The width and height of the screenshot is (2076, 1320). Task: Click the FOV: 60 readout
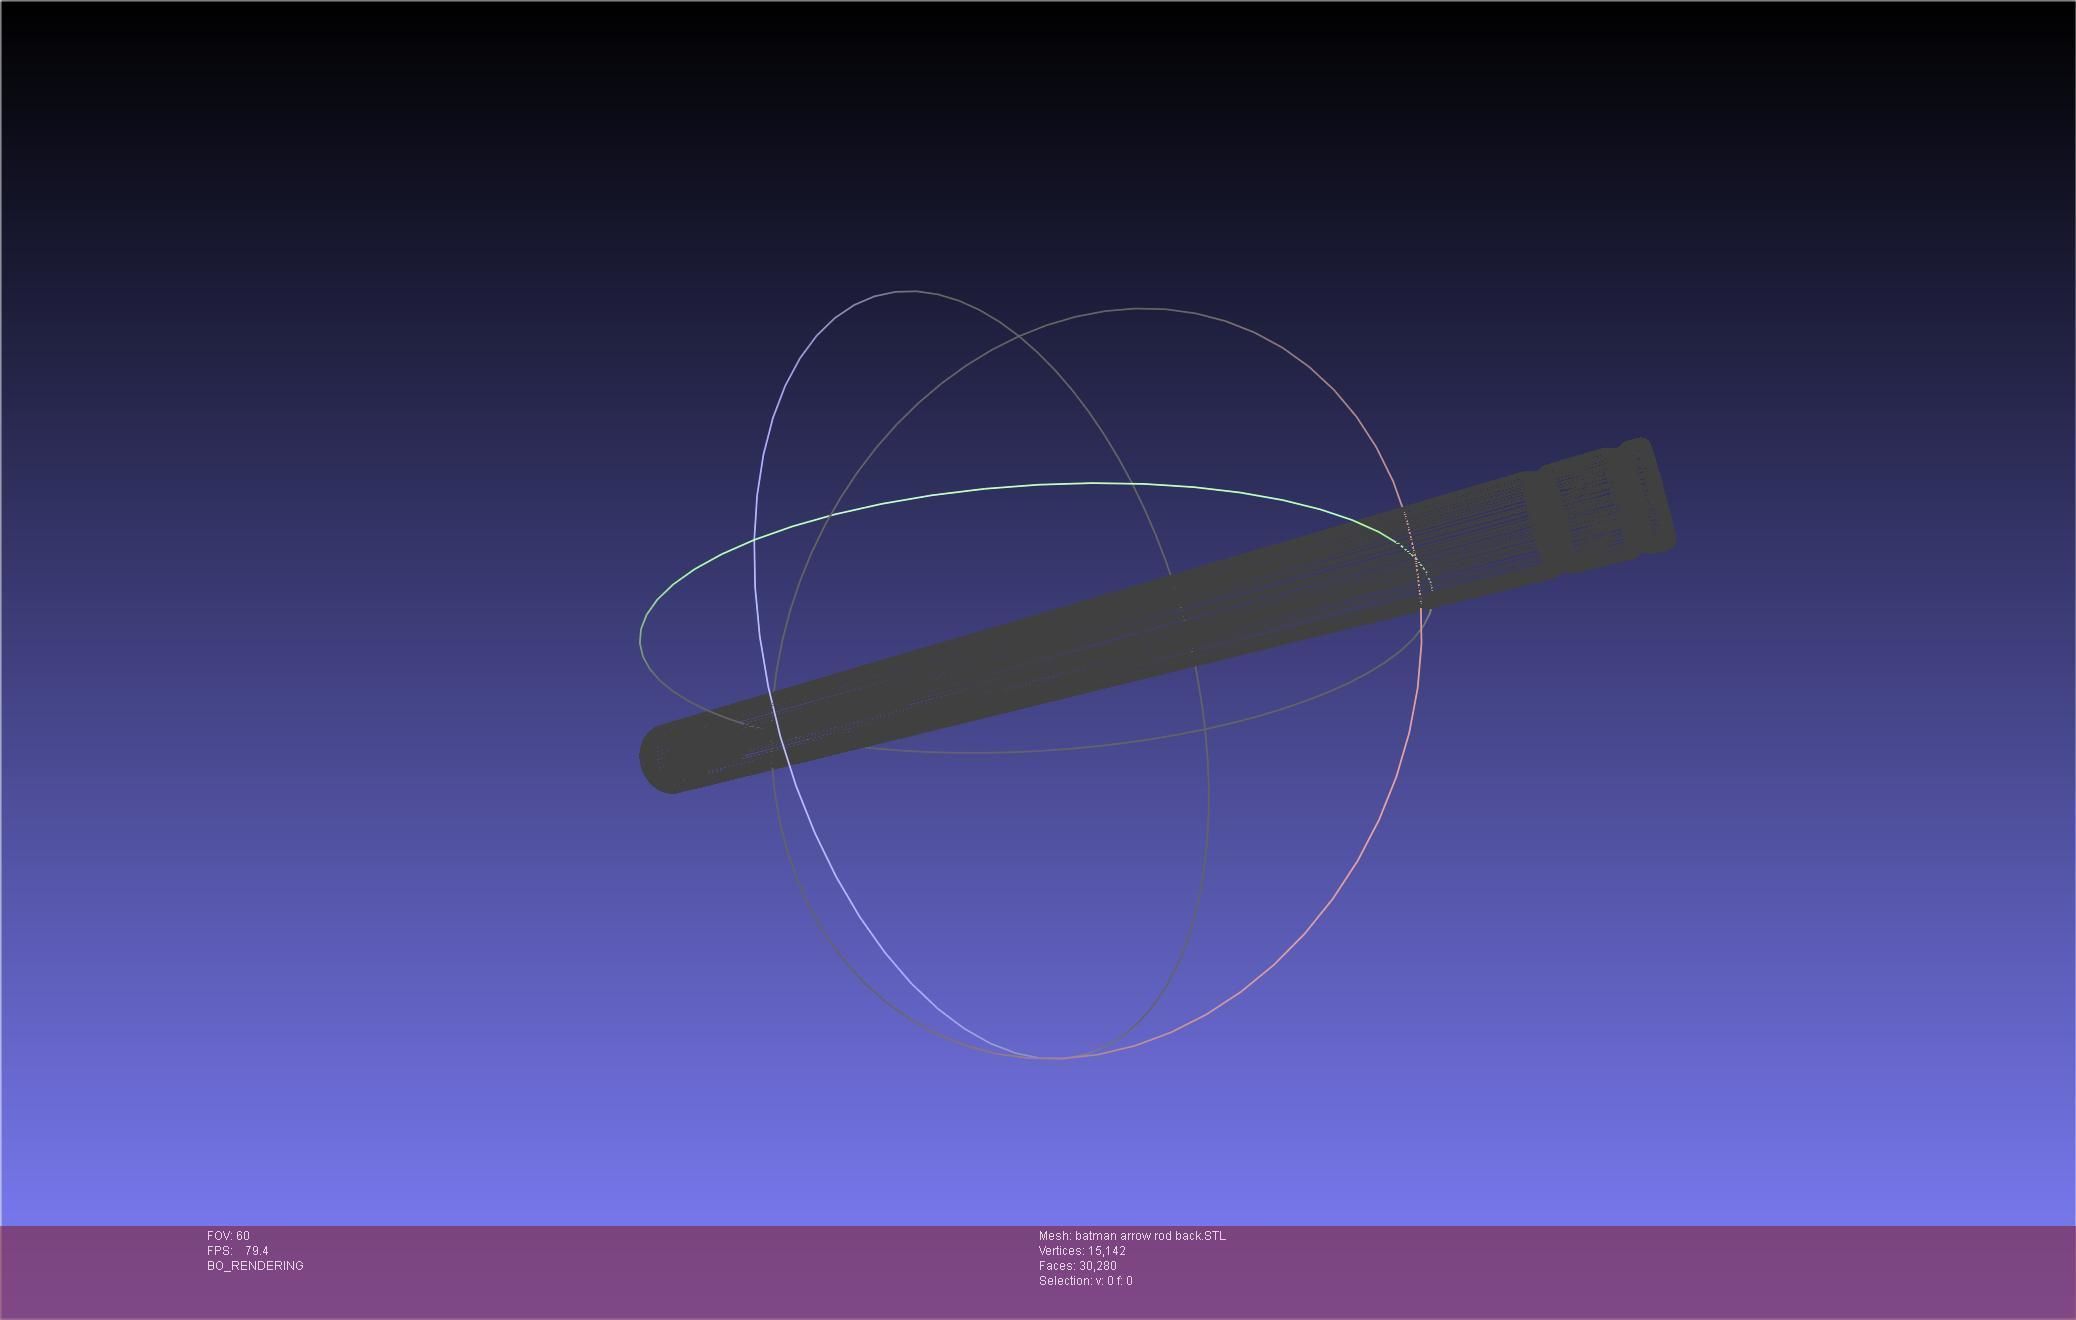click(228, 1236)
